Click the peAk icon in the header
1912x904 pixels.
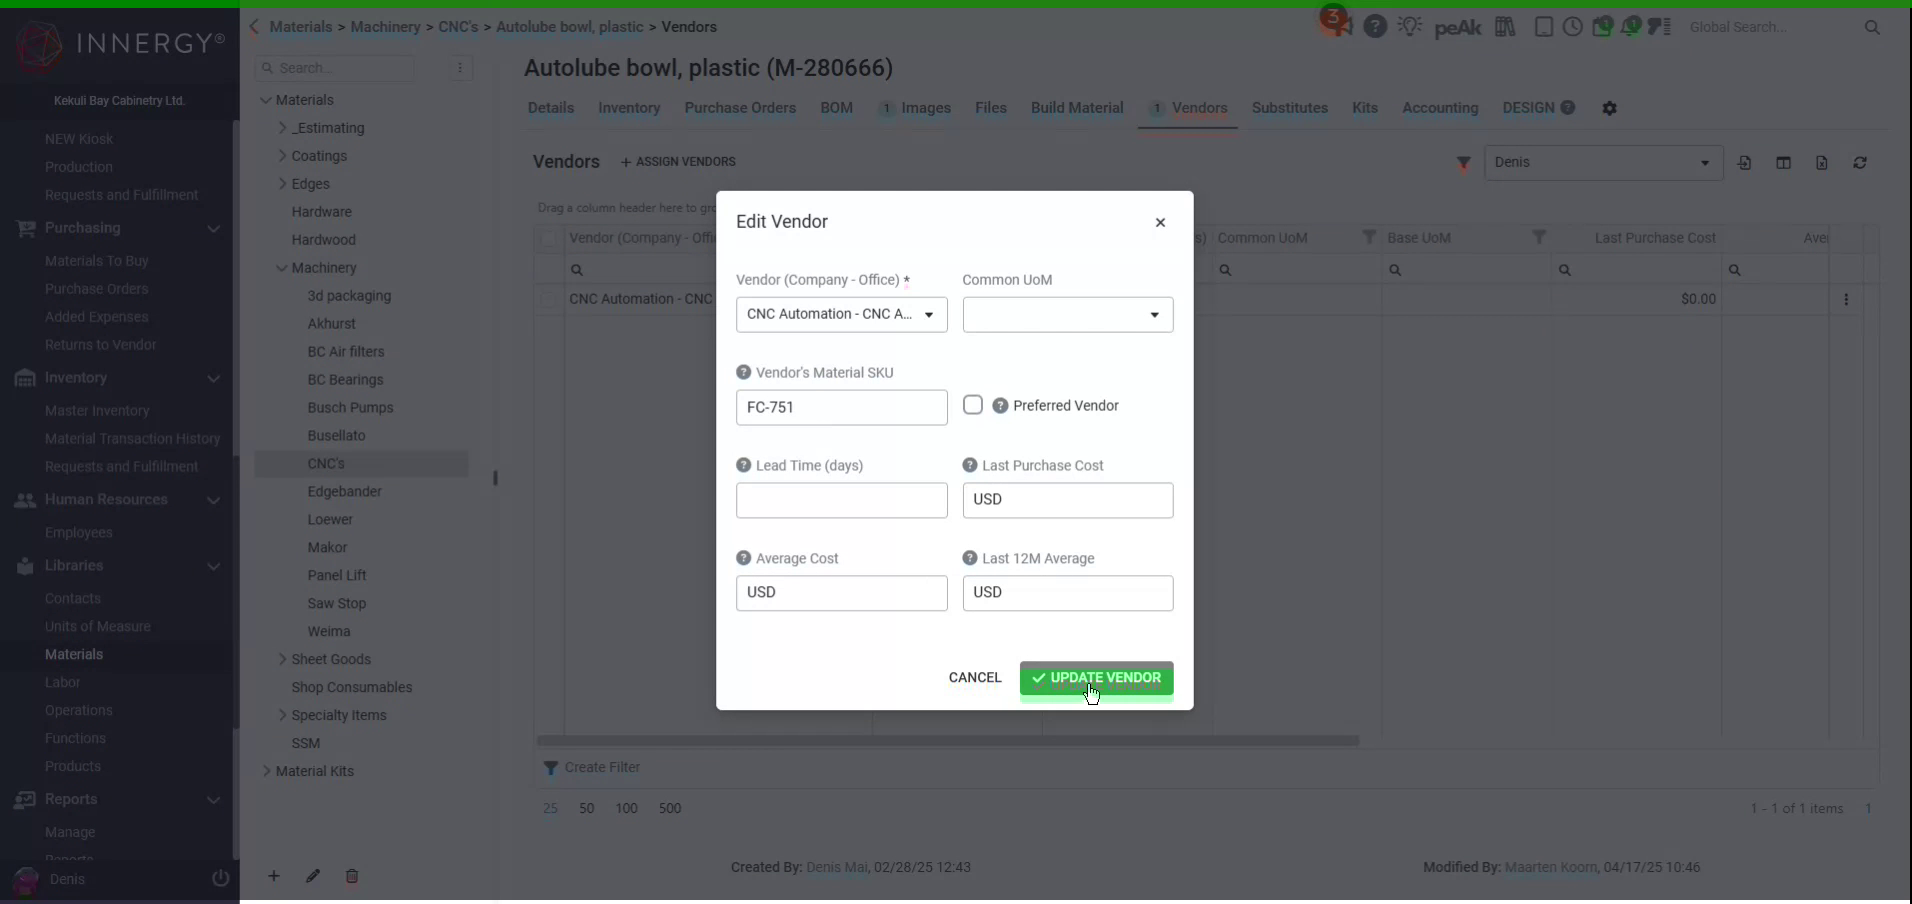pyautogui.click(x=1459, y=27)
